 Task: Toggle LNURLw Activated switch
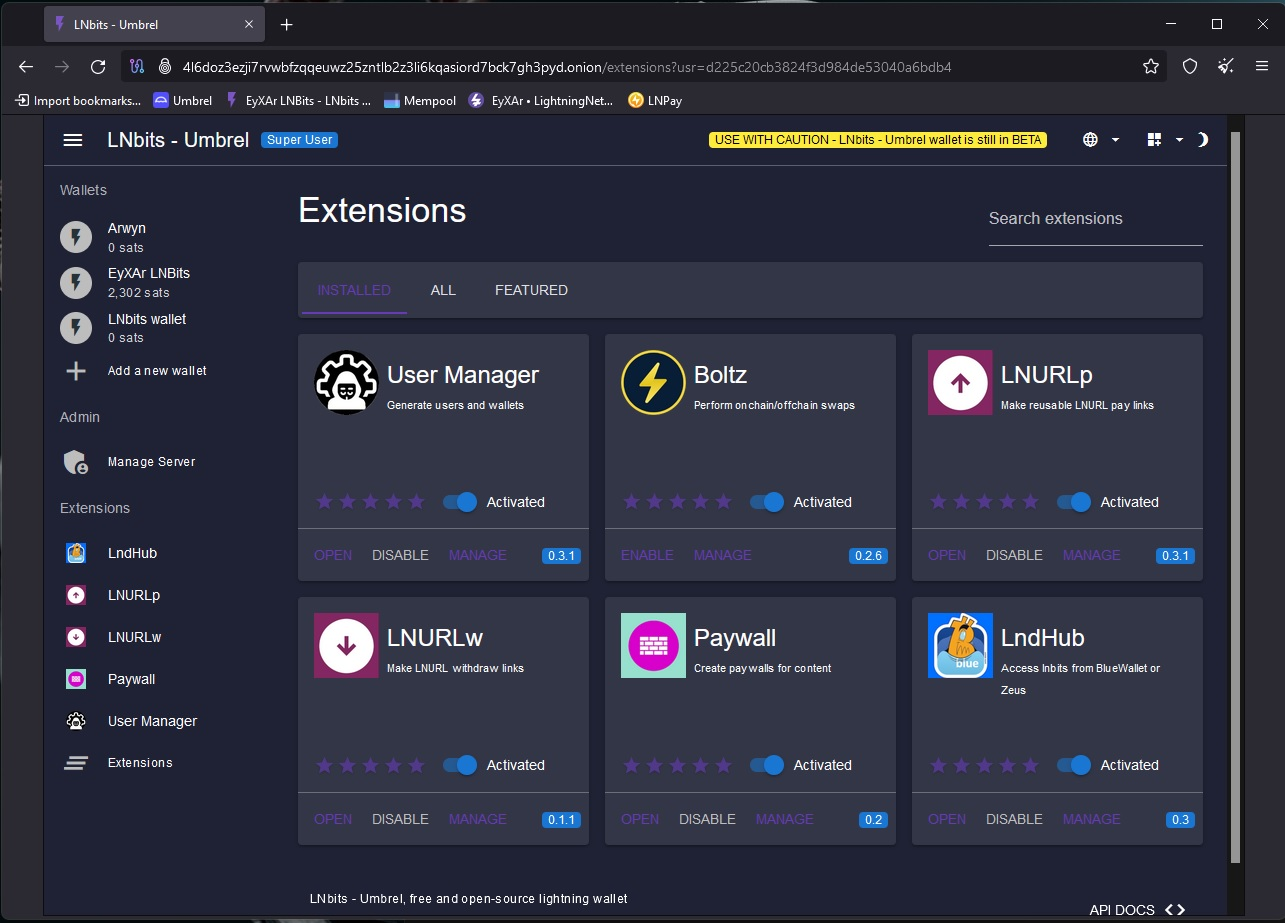coord(460,765)
